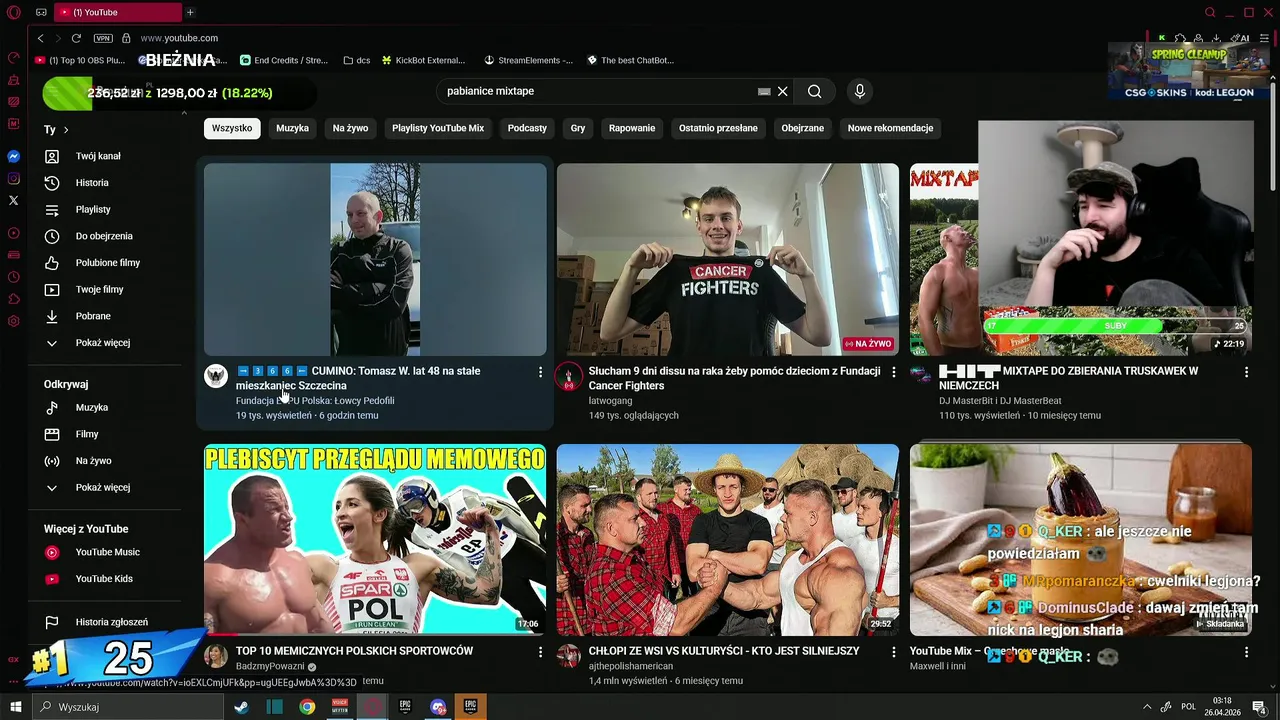Open the Opera sidebar settings gear icon
This screenshot has height=720, width=1280.
pyautogui.click(x=14, y=321)
